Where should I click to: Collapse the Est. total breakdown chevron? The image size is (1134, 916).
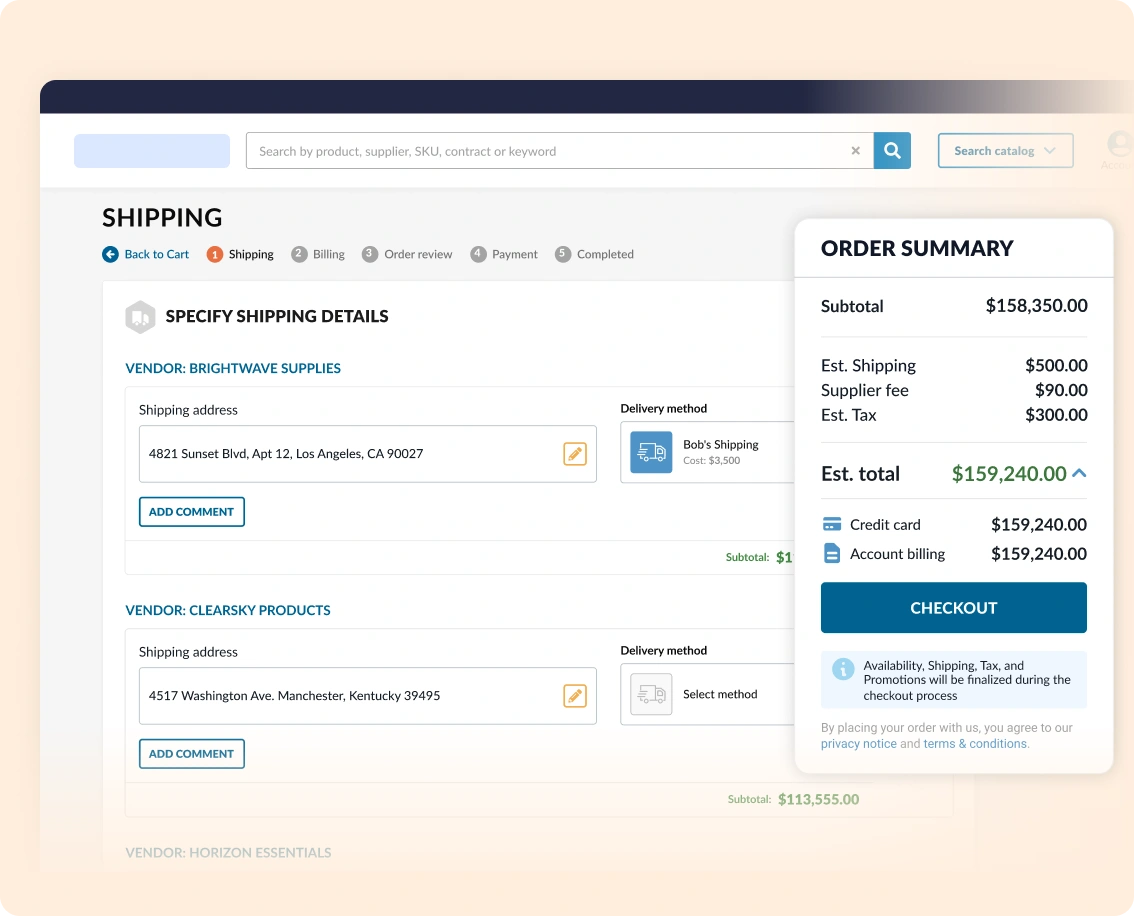click(x=1079, y=473)
